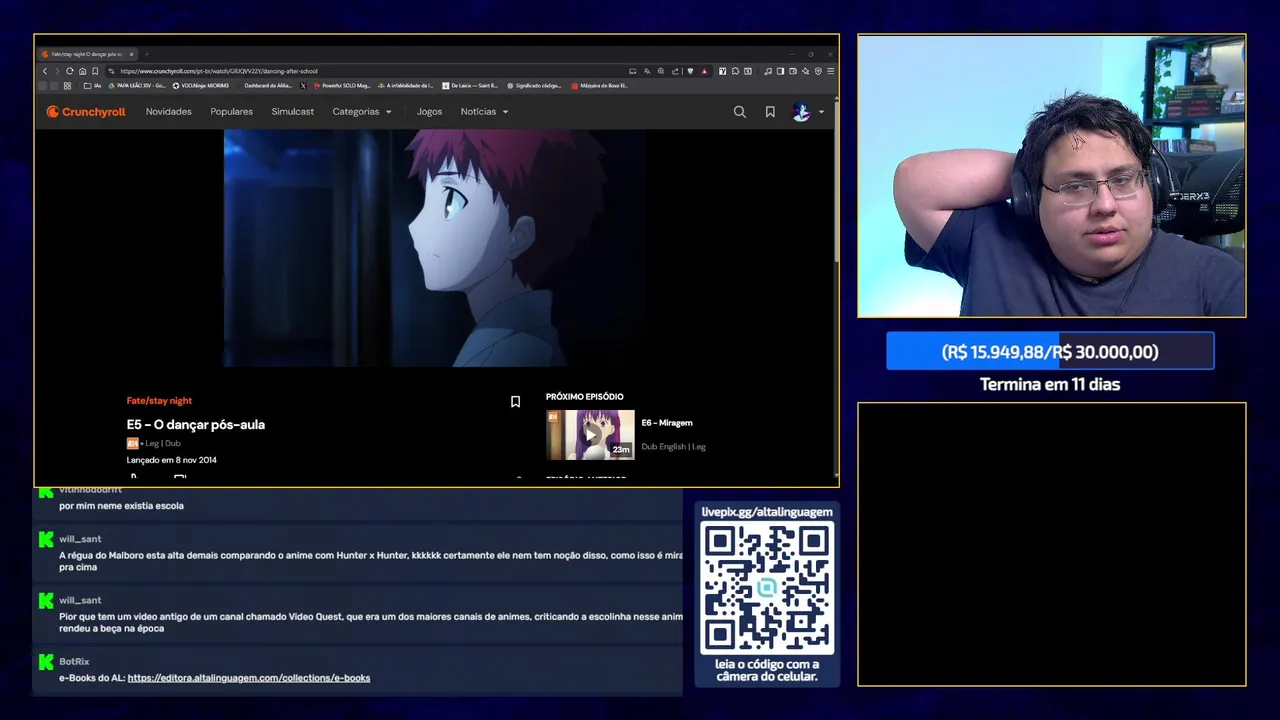Select the Fate/stay night browser tab
This screenshot has height=720, width=1280.
pyautogui.click(x=85, y=54)
